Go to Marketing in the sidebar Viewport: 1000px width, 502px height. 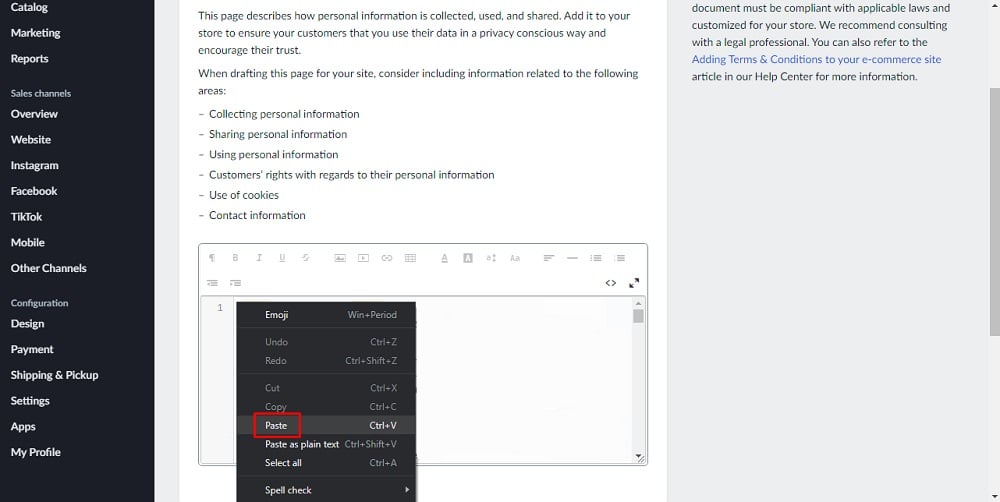[x=36, y=33]
